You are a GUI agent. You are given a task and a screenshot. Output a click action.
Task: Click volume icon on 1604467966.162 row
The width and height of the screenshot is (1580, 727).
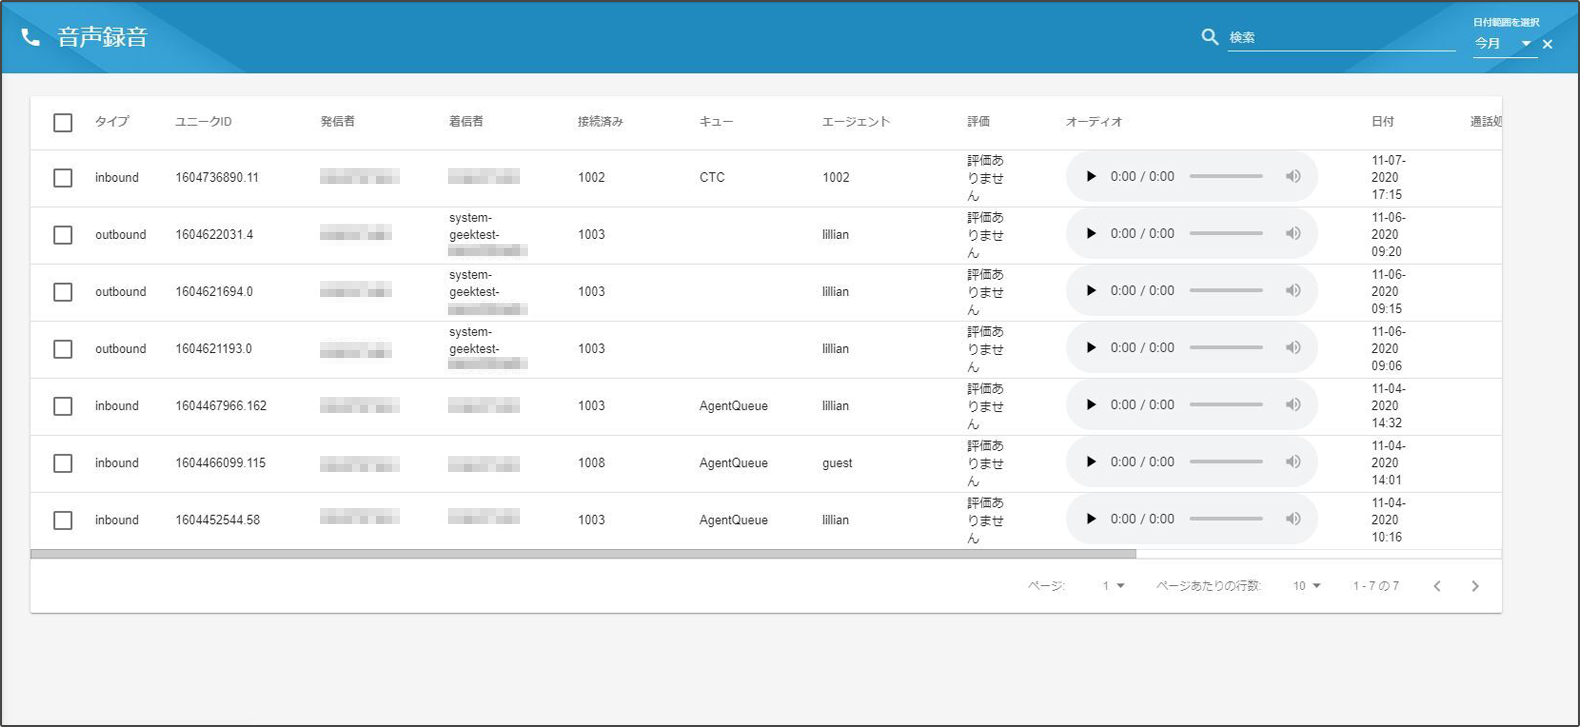(x=1293, y=405)
